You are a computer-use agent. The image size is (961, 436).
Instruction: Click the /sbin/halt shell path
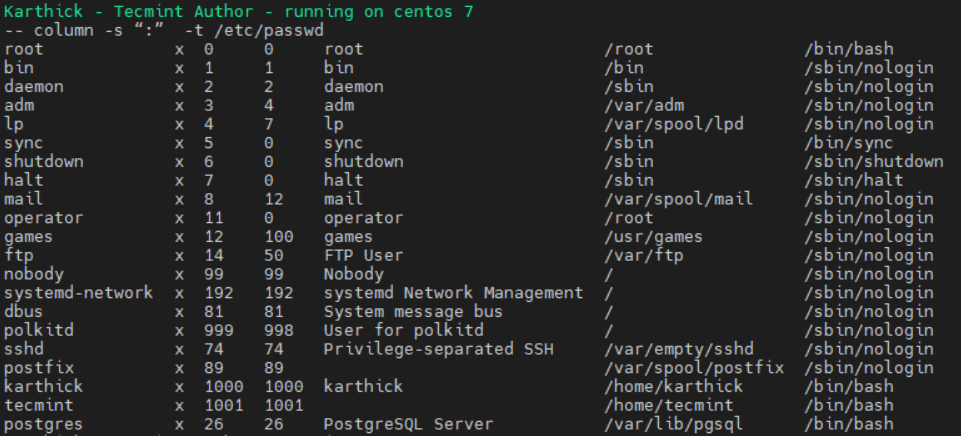tap(853, 180)
